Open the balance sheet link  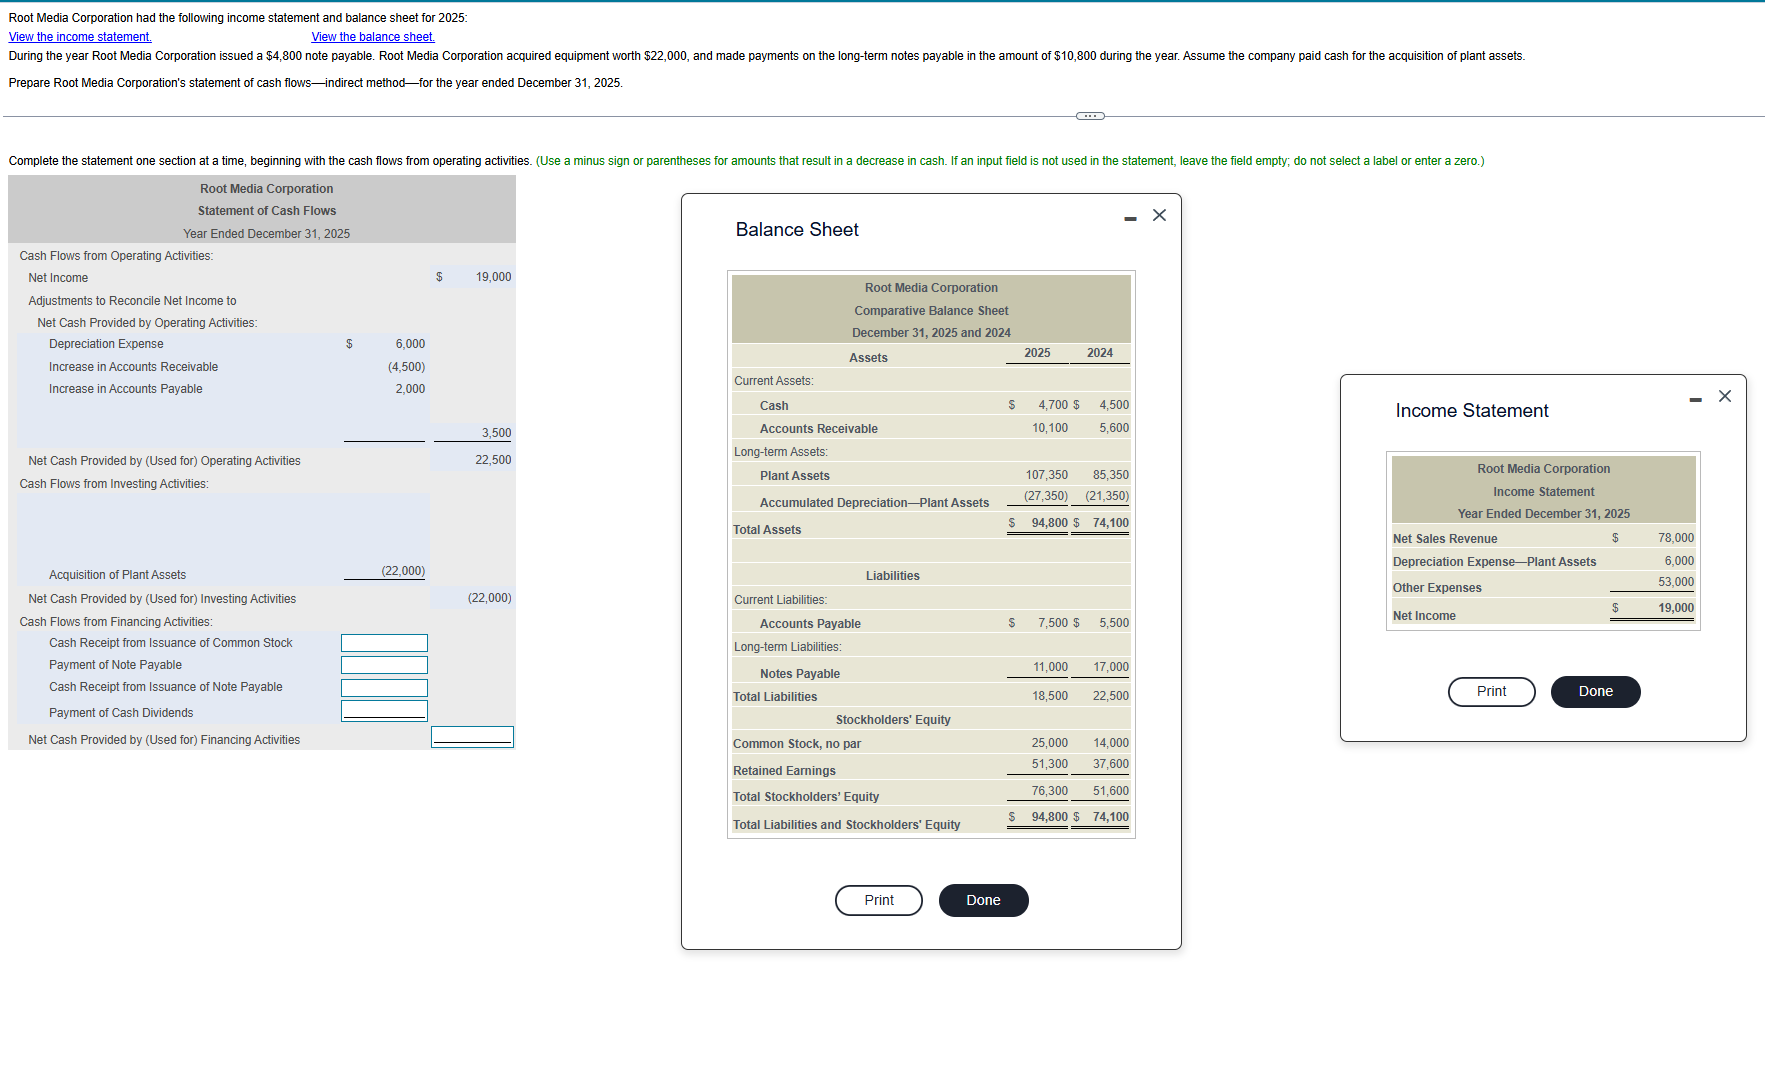[372, 37]
